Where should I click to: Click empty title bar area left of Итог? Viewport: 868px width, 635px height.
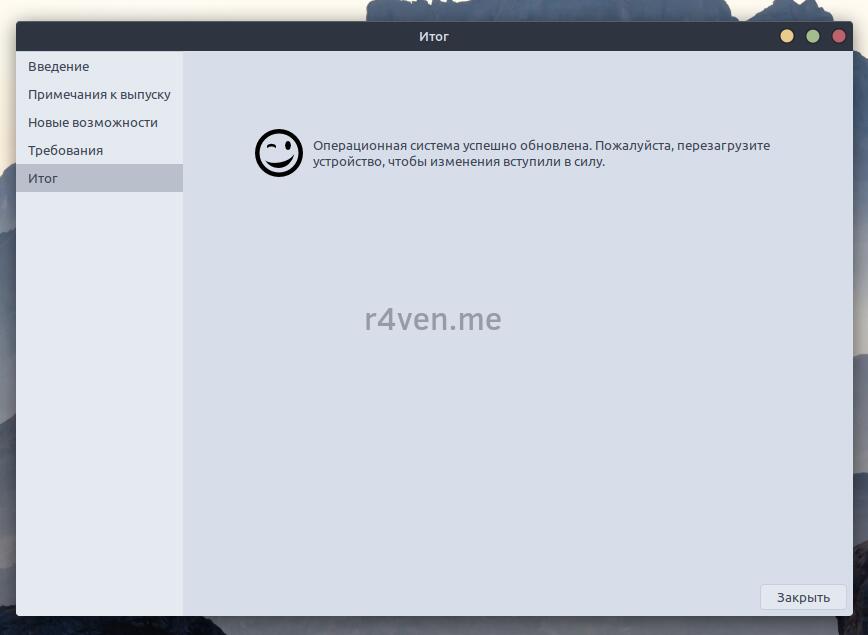[200, 37]
